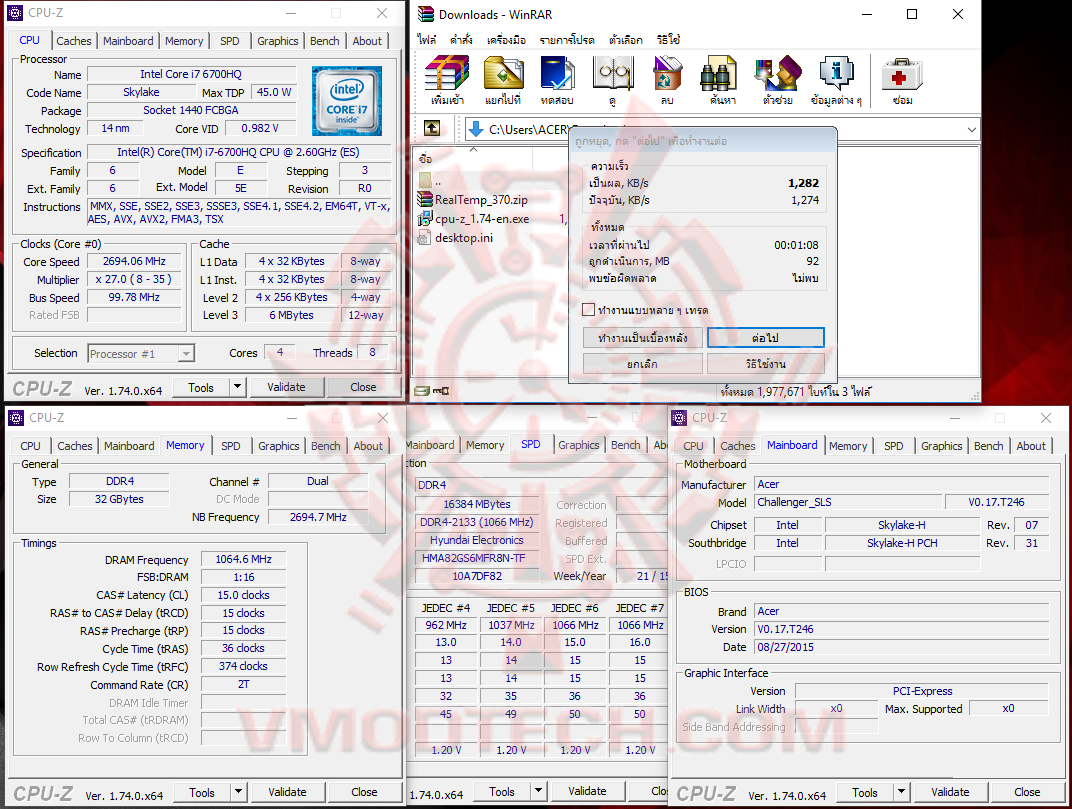The height and width of the screenshot is (809, 1072).
Task: Click the Intel Core i7 6700HQ name field
Action: [191, 74]
